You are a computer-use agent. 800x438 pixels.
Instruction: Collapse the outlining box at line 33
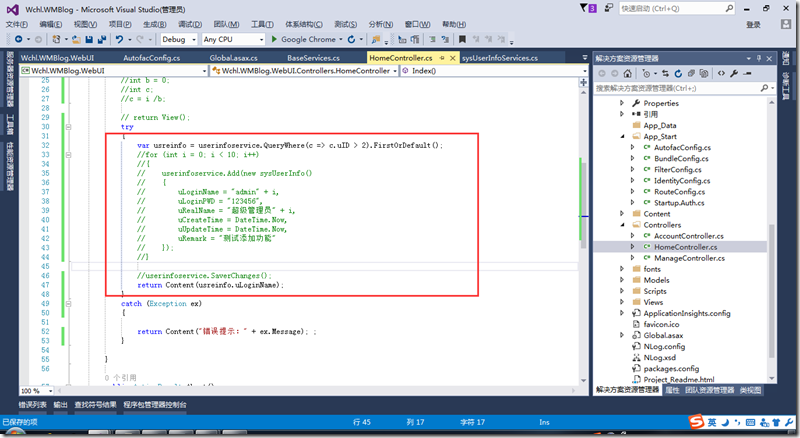[x=68, y=155]
